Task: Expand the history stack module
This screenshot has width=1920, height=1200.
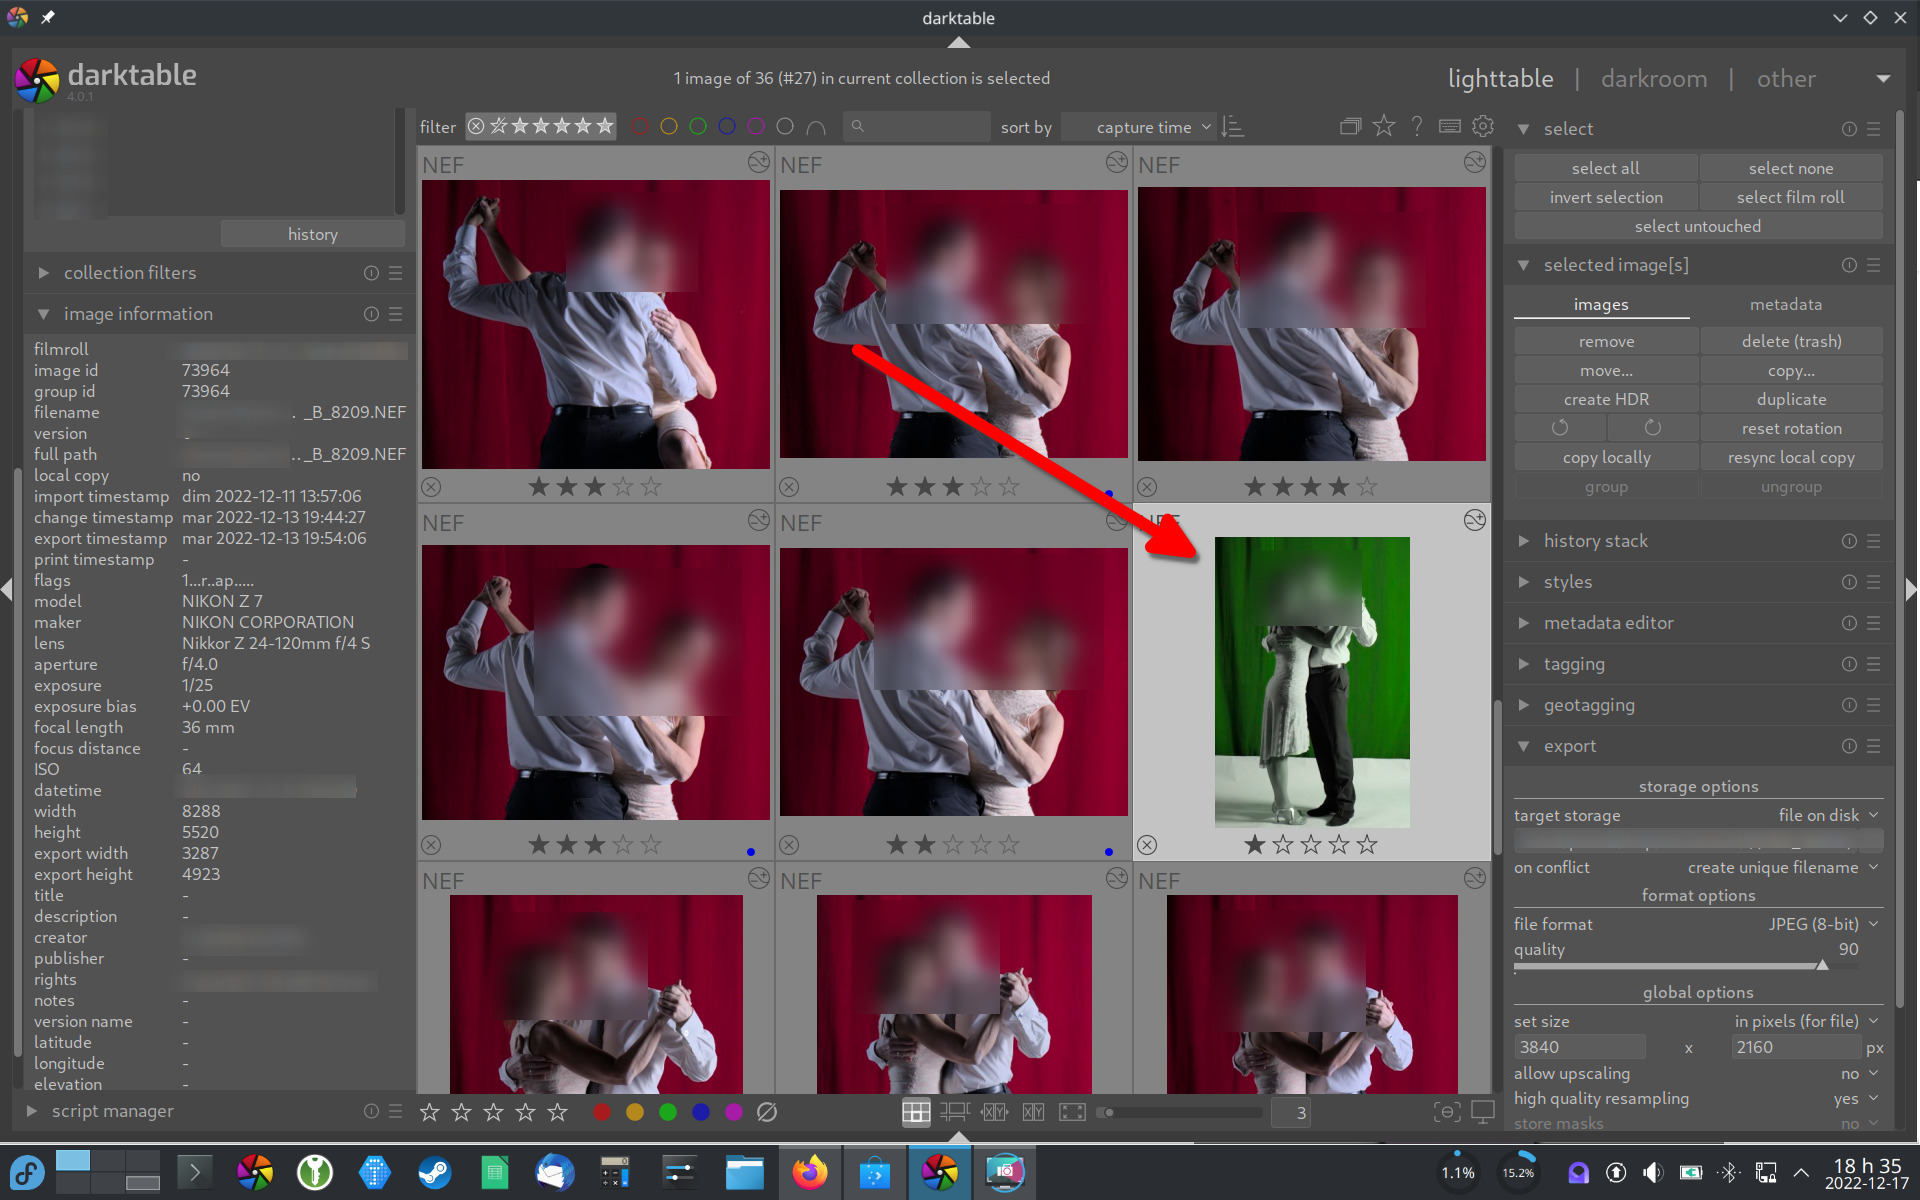Action: click(x=1595, y=541)
